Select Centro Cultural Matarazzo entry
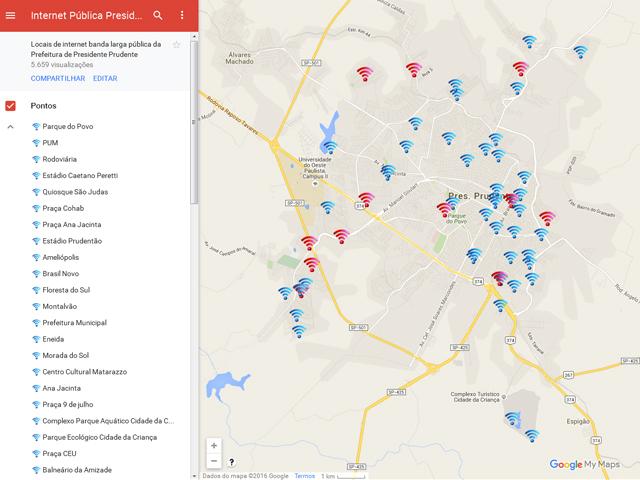This screenshot has width=640, height=480. [84, 372]
